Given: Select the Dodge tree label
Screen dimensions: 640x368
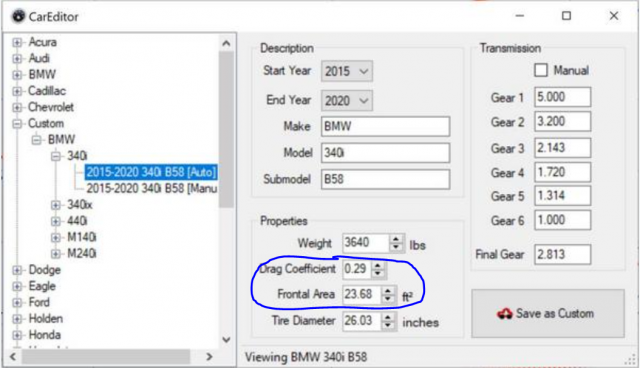Looking at the screenshot, I should pos(44,270).
